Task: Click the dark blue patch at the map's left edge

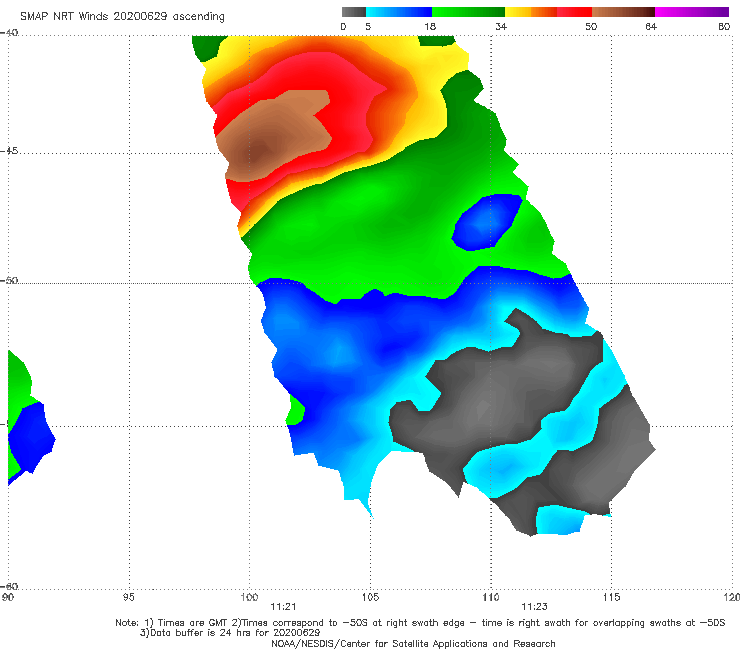Action: (x=31, y=439)
